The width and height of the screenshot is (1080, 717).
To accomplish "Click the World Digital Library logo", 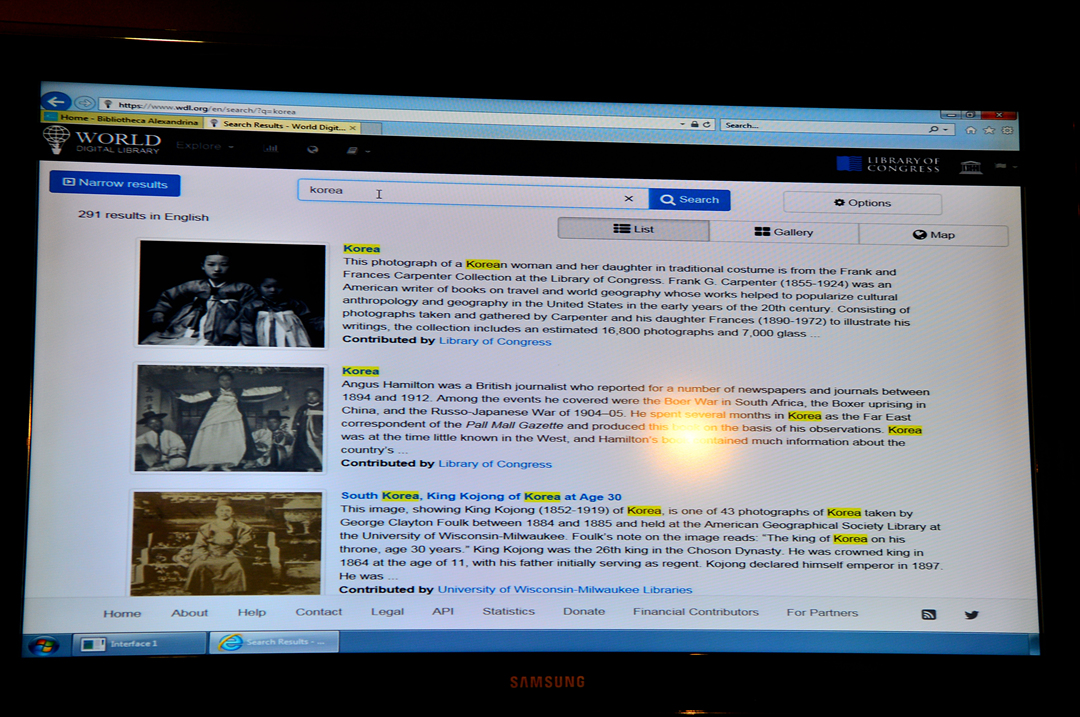I will (x=102, y=141).
